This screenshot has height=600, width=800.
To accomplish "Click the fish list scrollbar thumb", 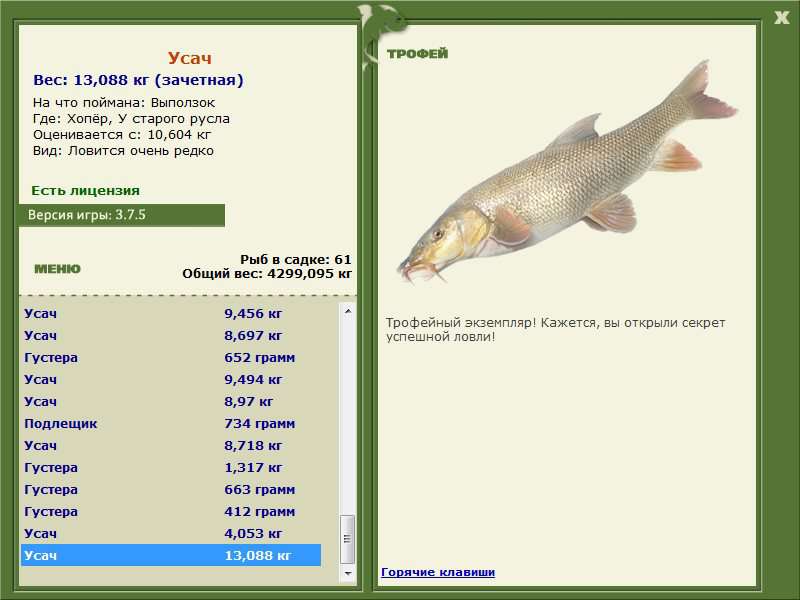I will [x=348, y=540].
